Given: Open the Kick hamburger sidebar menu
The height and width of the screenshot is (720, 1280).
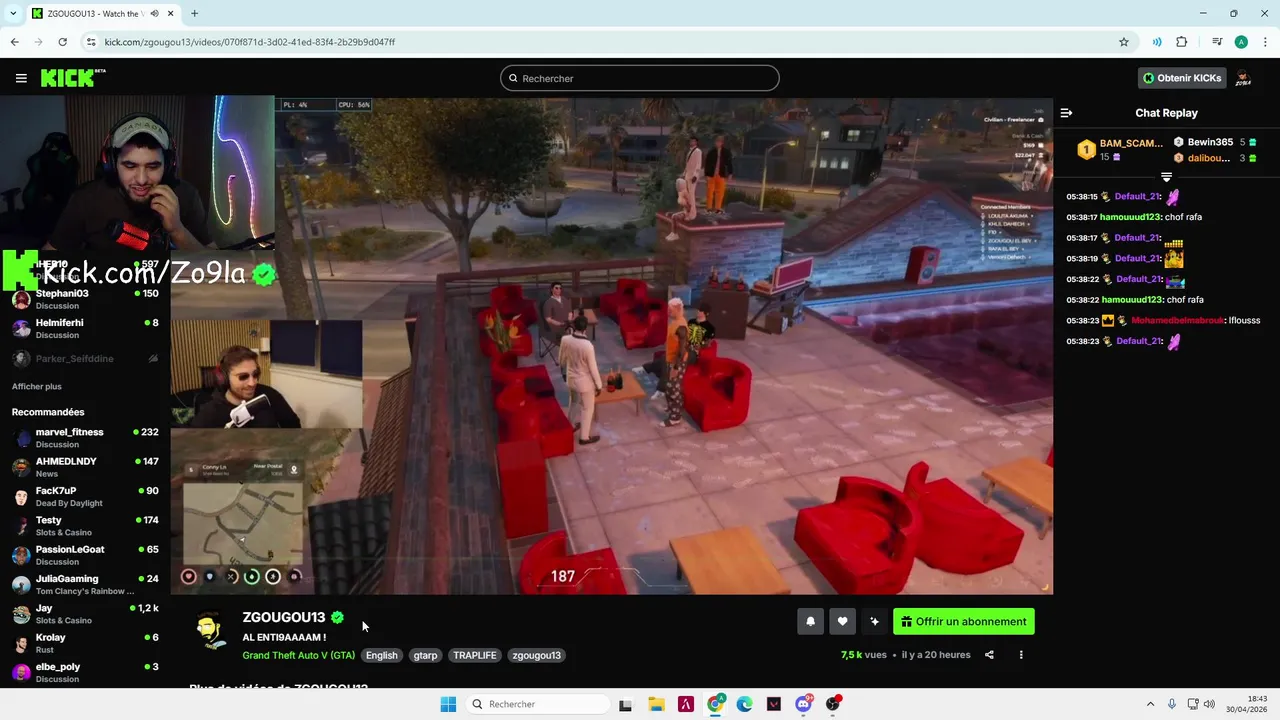Looking at the screenshot, I should [21, 78].
